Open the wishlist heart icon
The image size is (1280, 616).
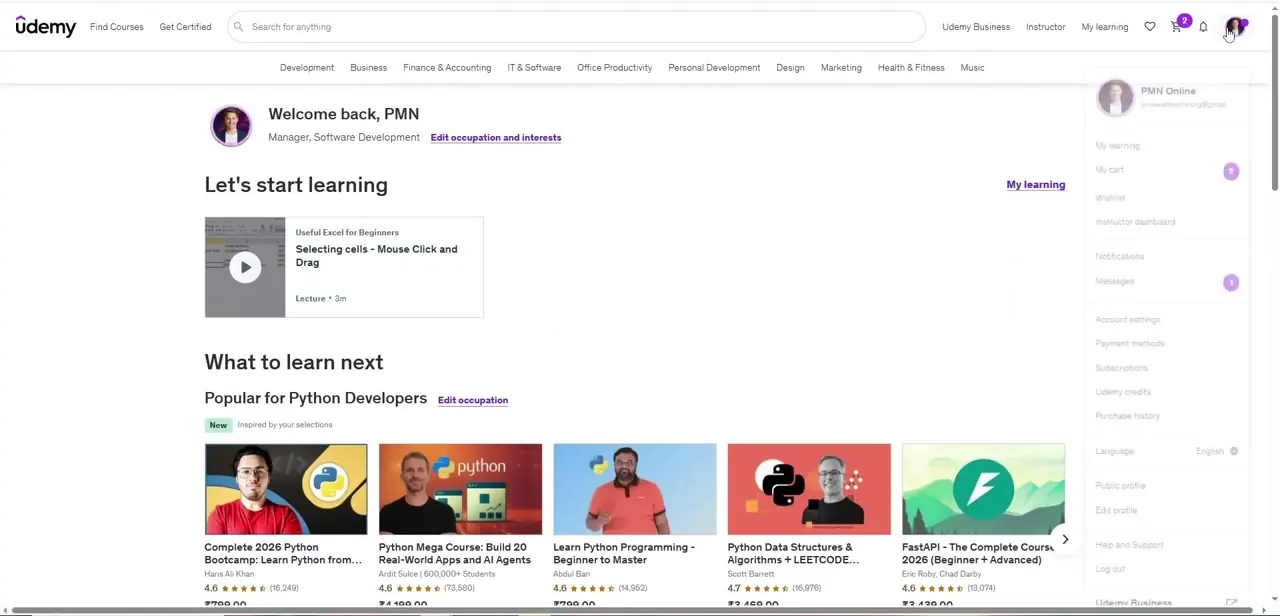click(1150, 27)
